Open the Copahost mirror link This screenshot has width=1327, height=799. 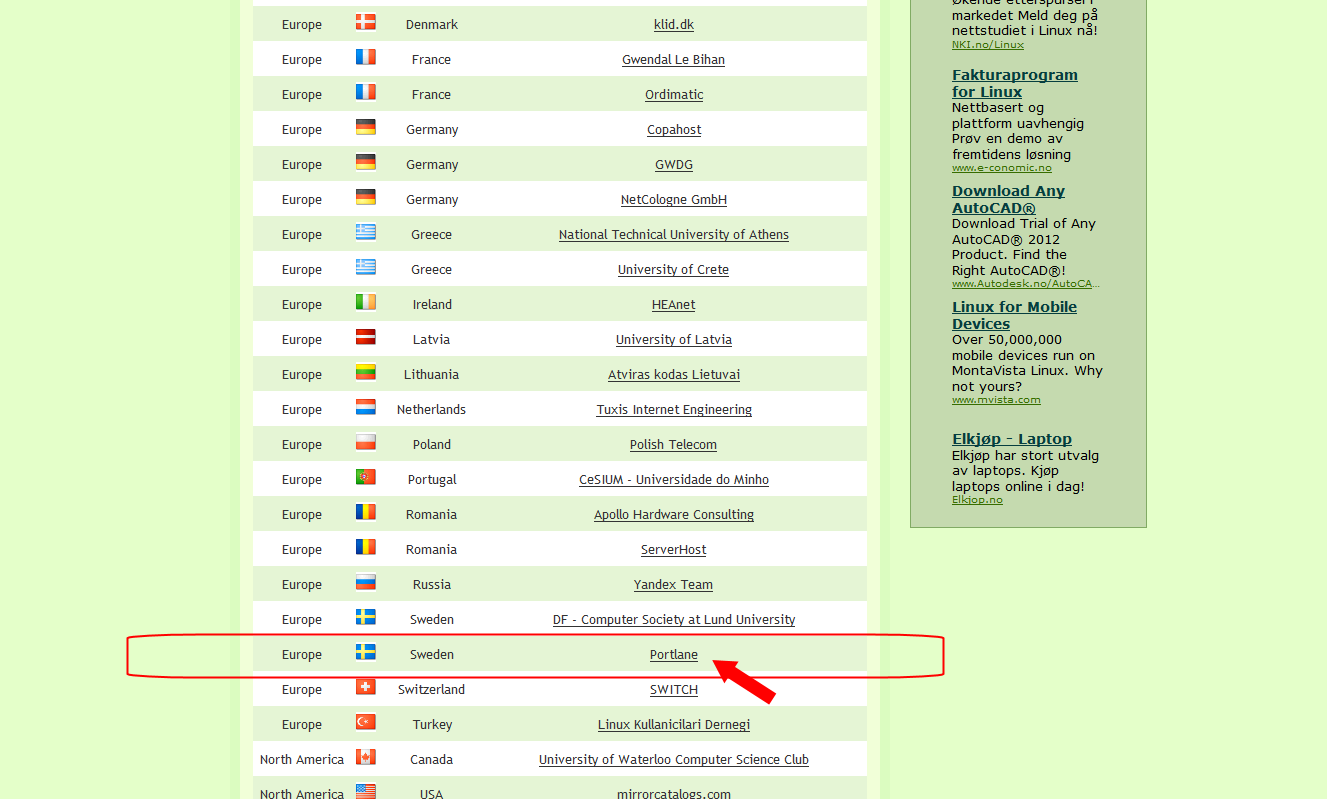click(x=674, y=130)
